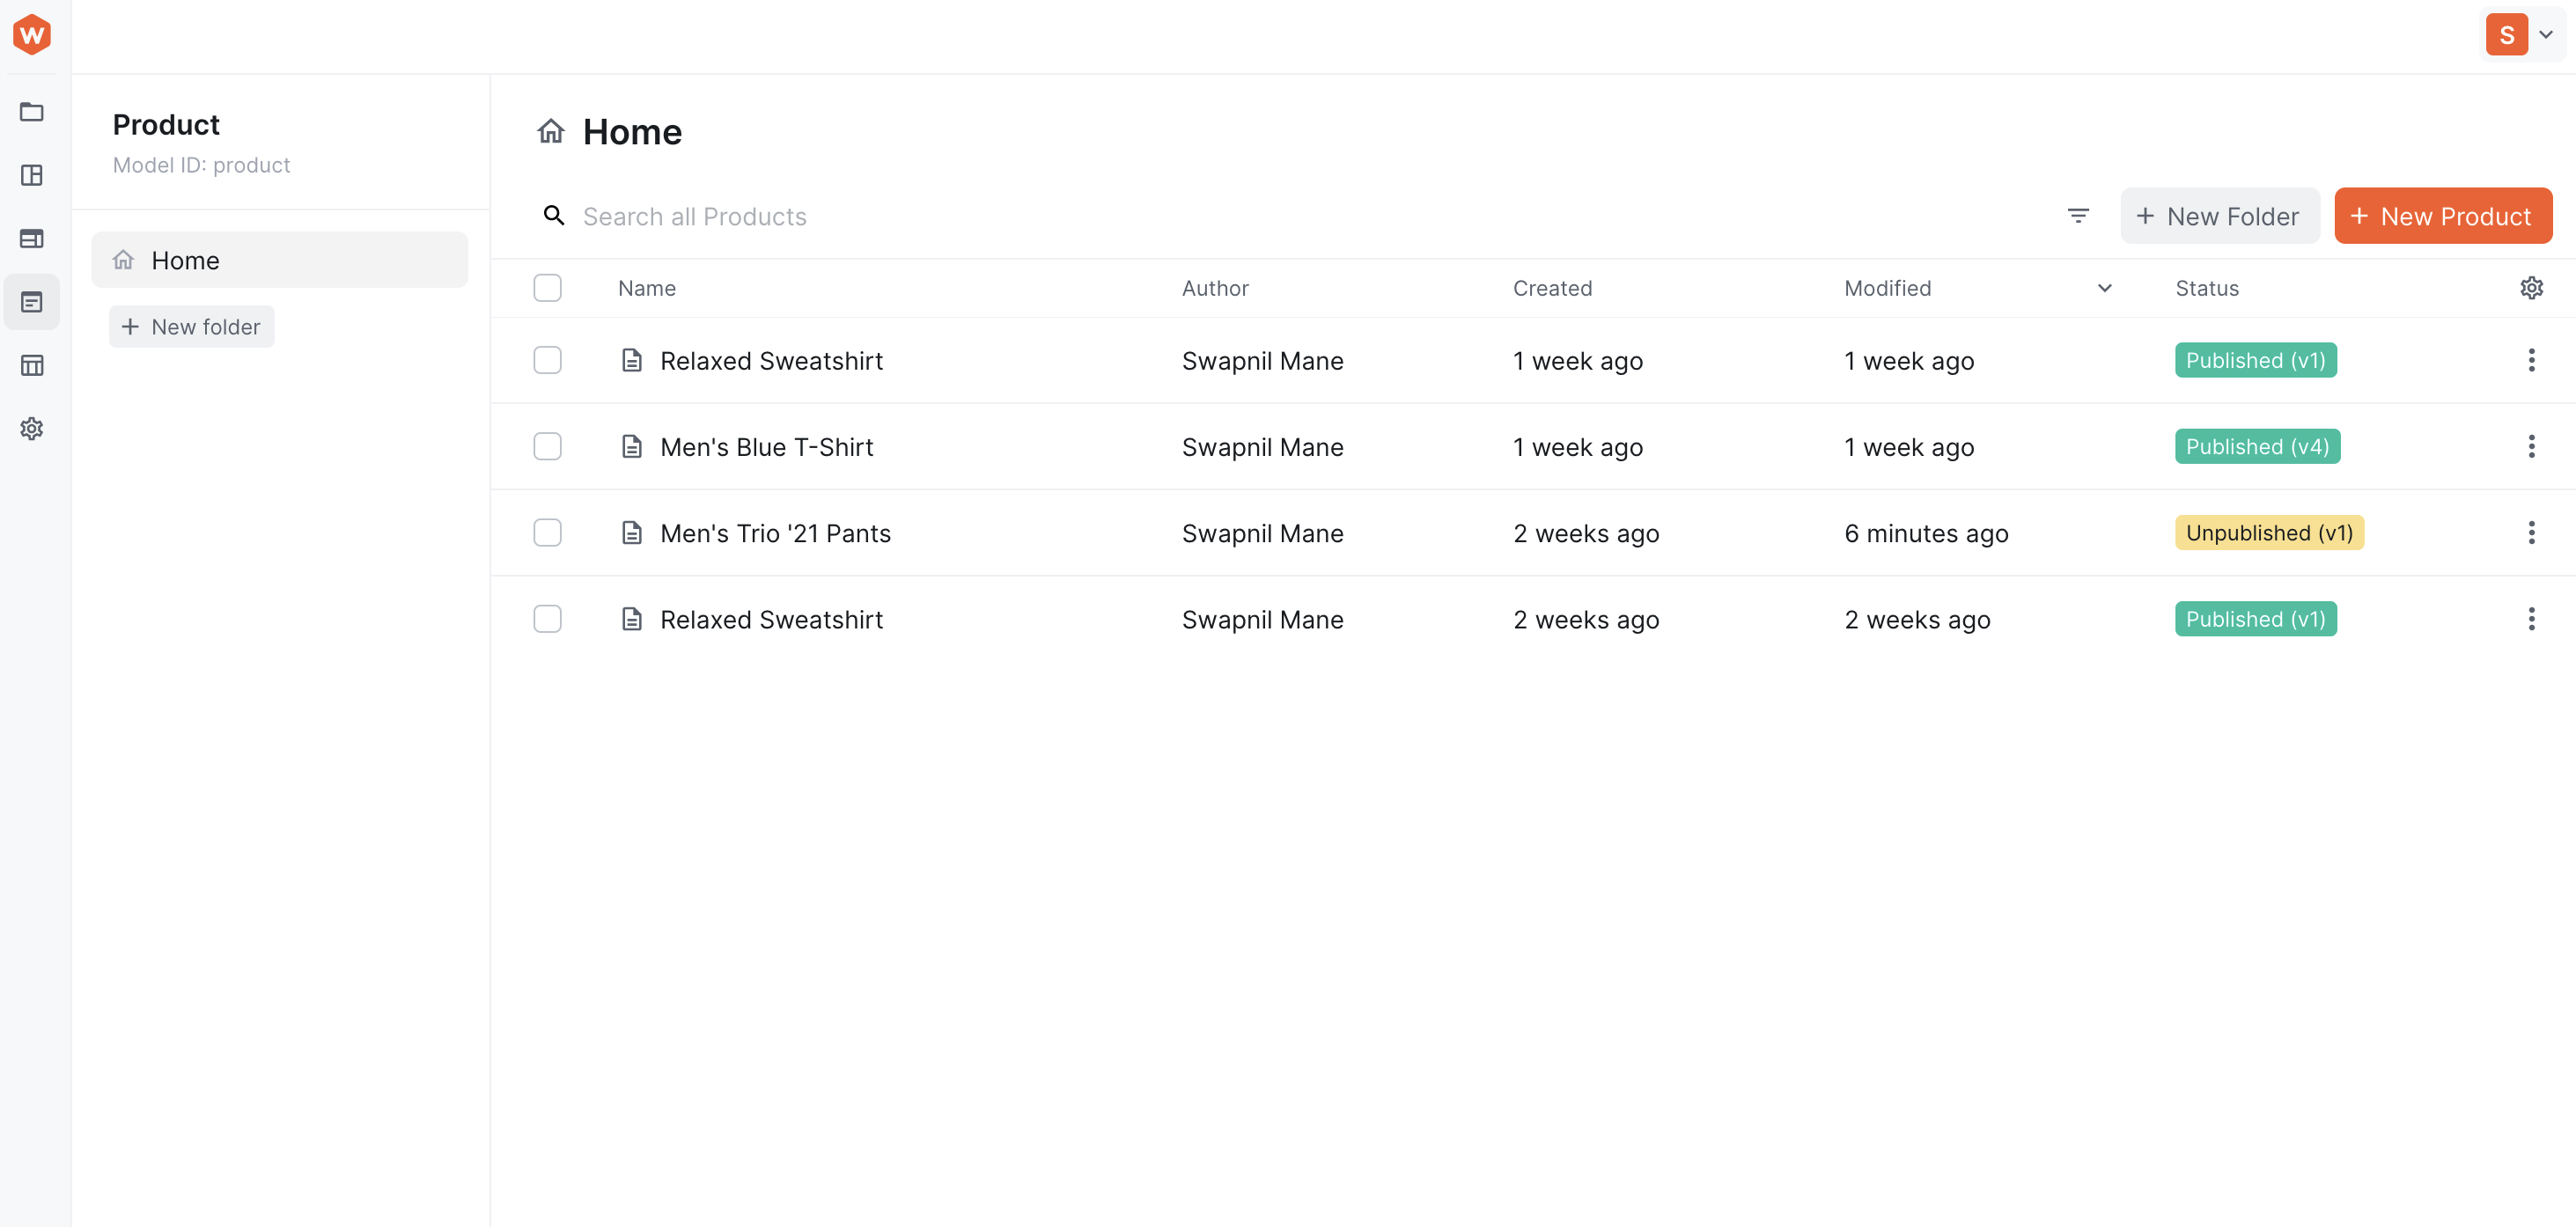The height and width of the screenshot is (1227, 2576).
Task: Click the orange S user avatar
Action: pyautogui.click(x=2506, y=35)
